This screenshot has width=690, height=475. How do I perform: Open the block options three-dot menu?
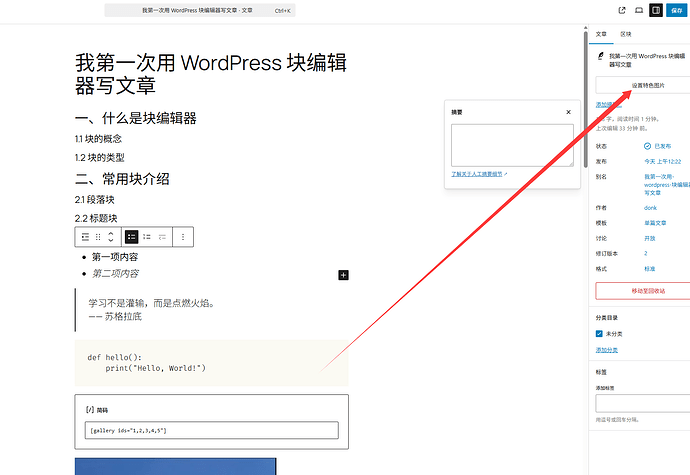click(x=183, y=237)
